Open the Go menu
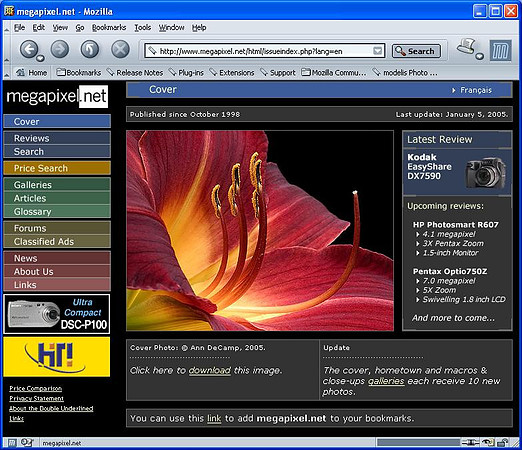522x450 pixels. click(x=80, y=27)
